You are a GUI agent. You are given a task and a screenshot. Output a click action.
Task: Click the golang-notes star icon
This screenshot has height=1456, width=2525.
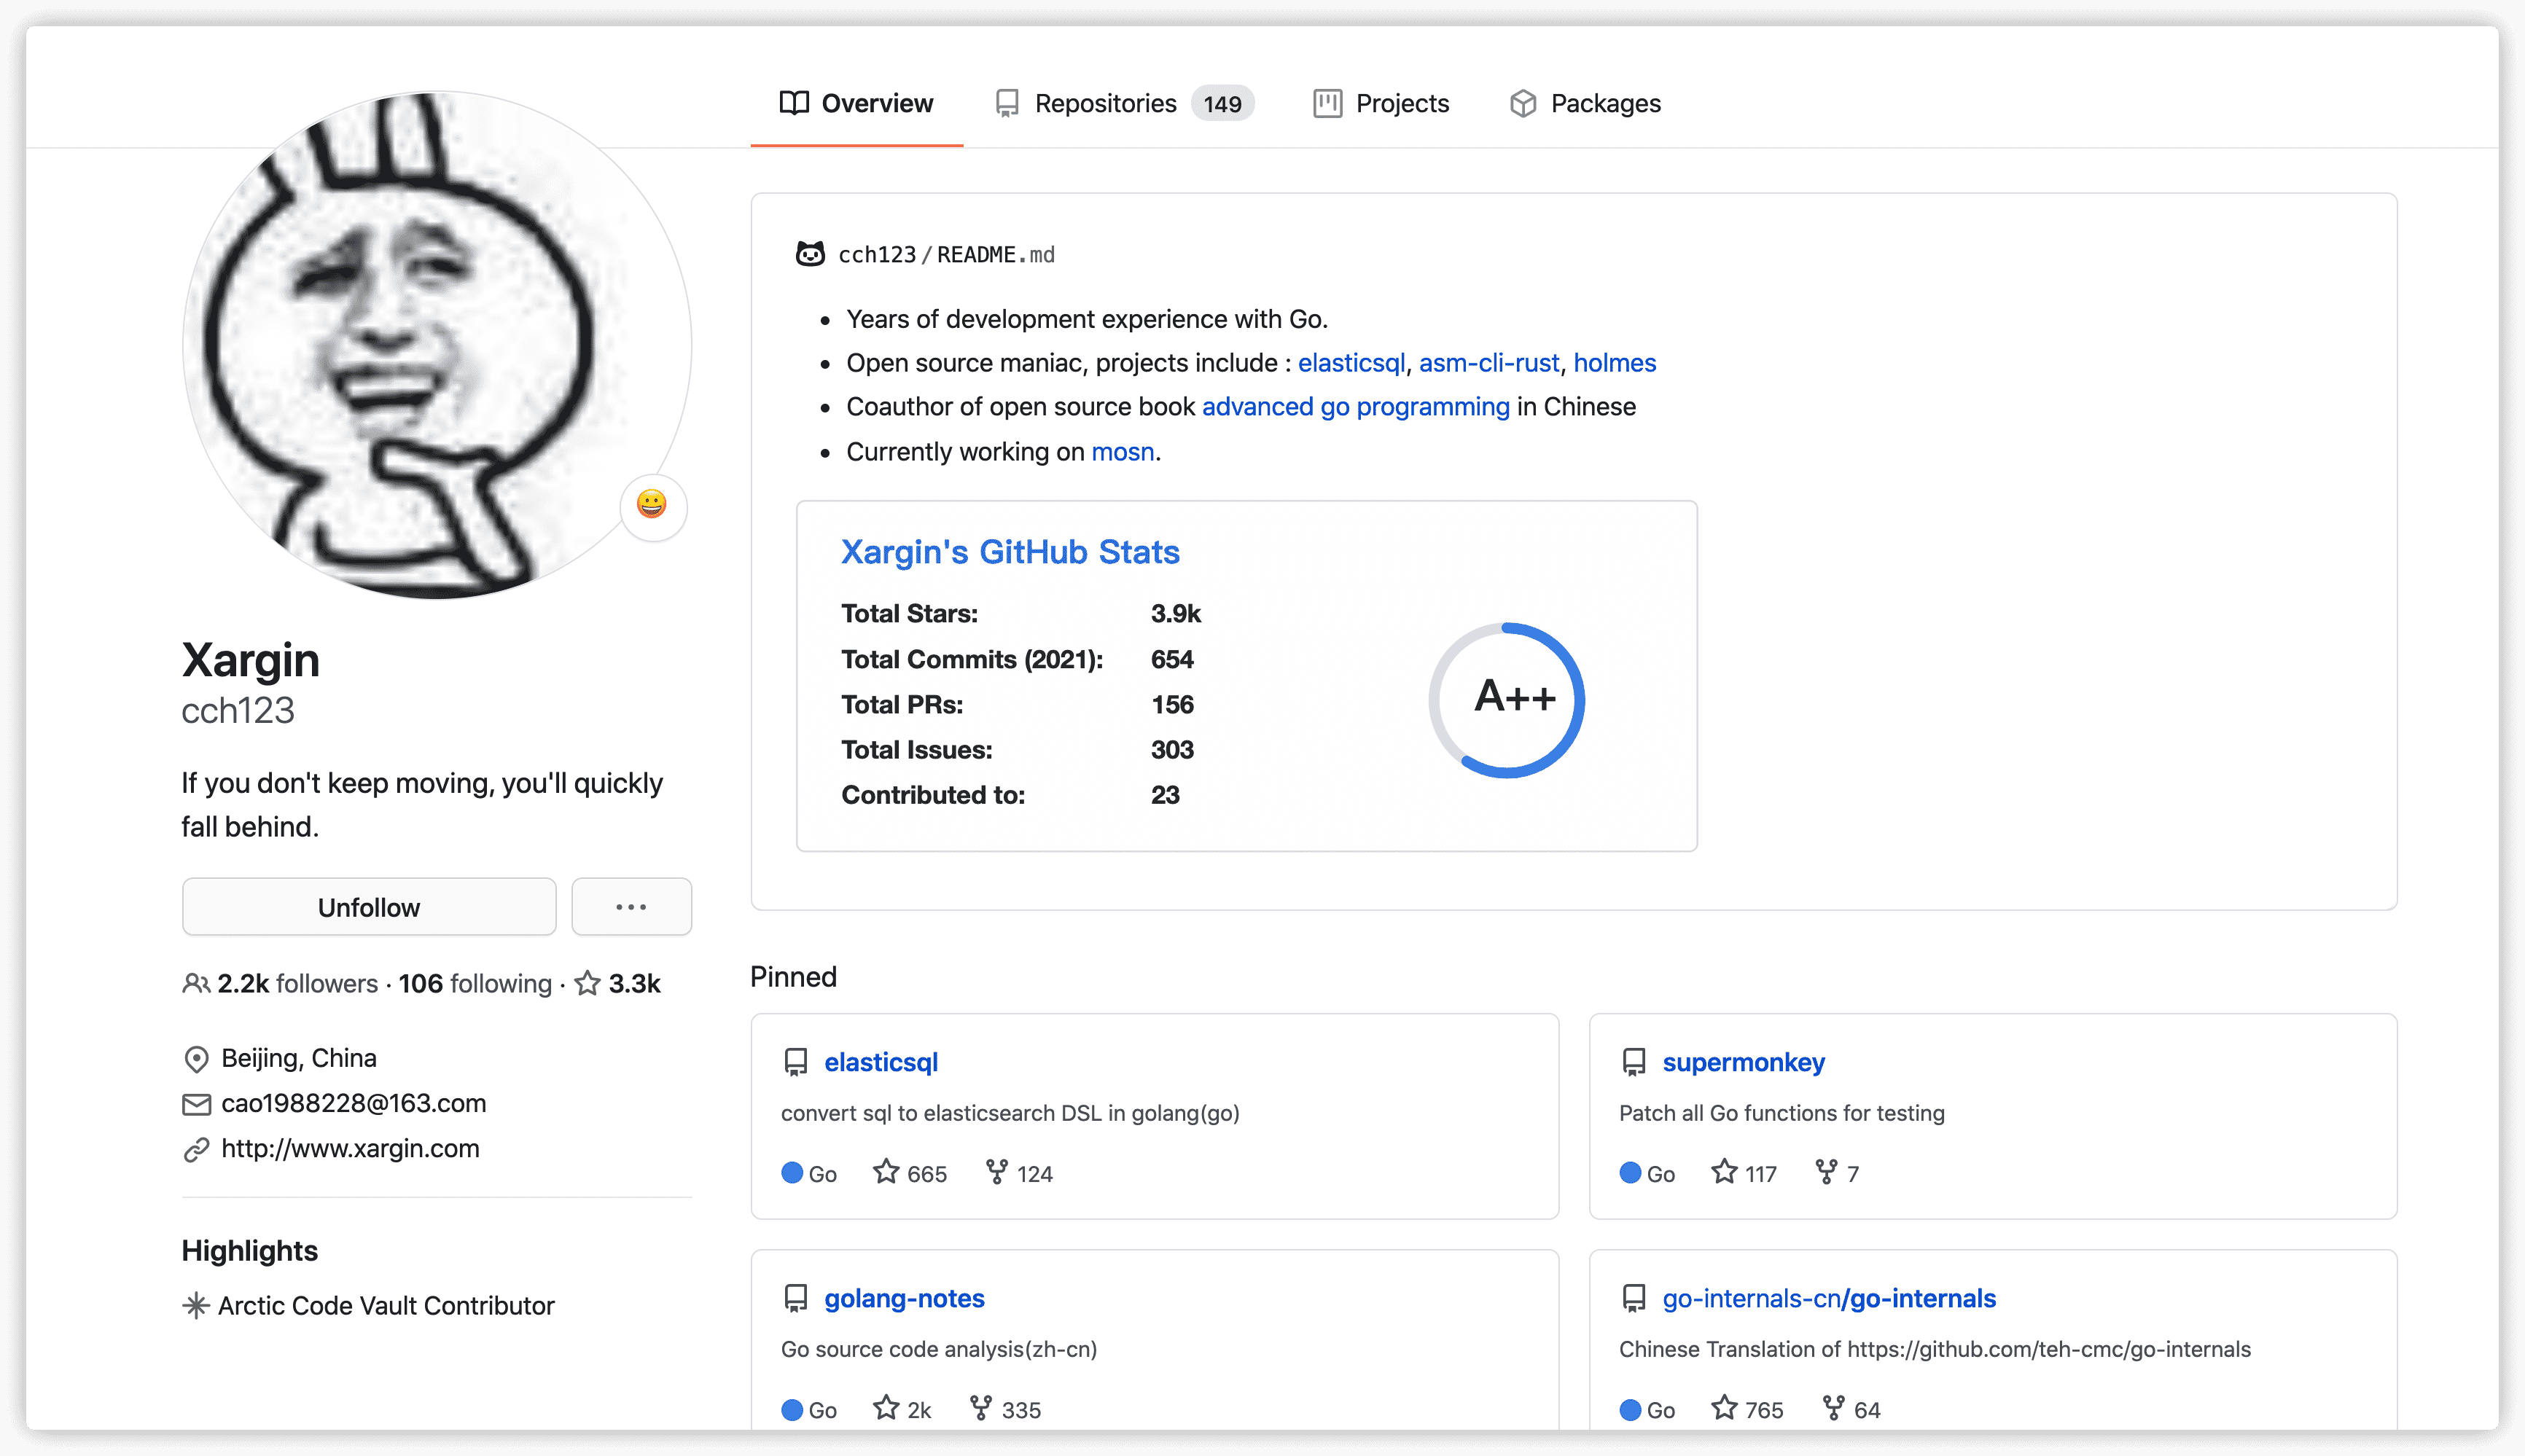[x=886, y=1408]
